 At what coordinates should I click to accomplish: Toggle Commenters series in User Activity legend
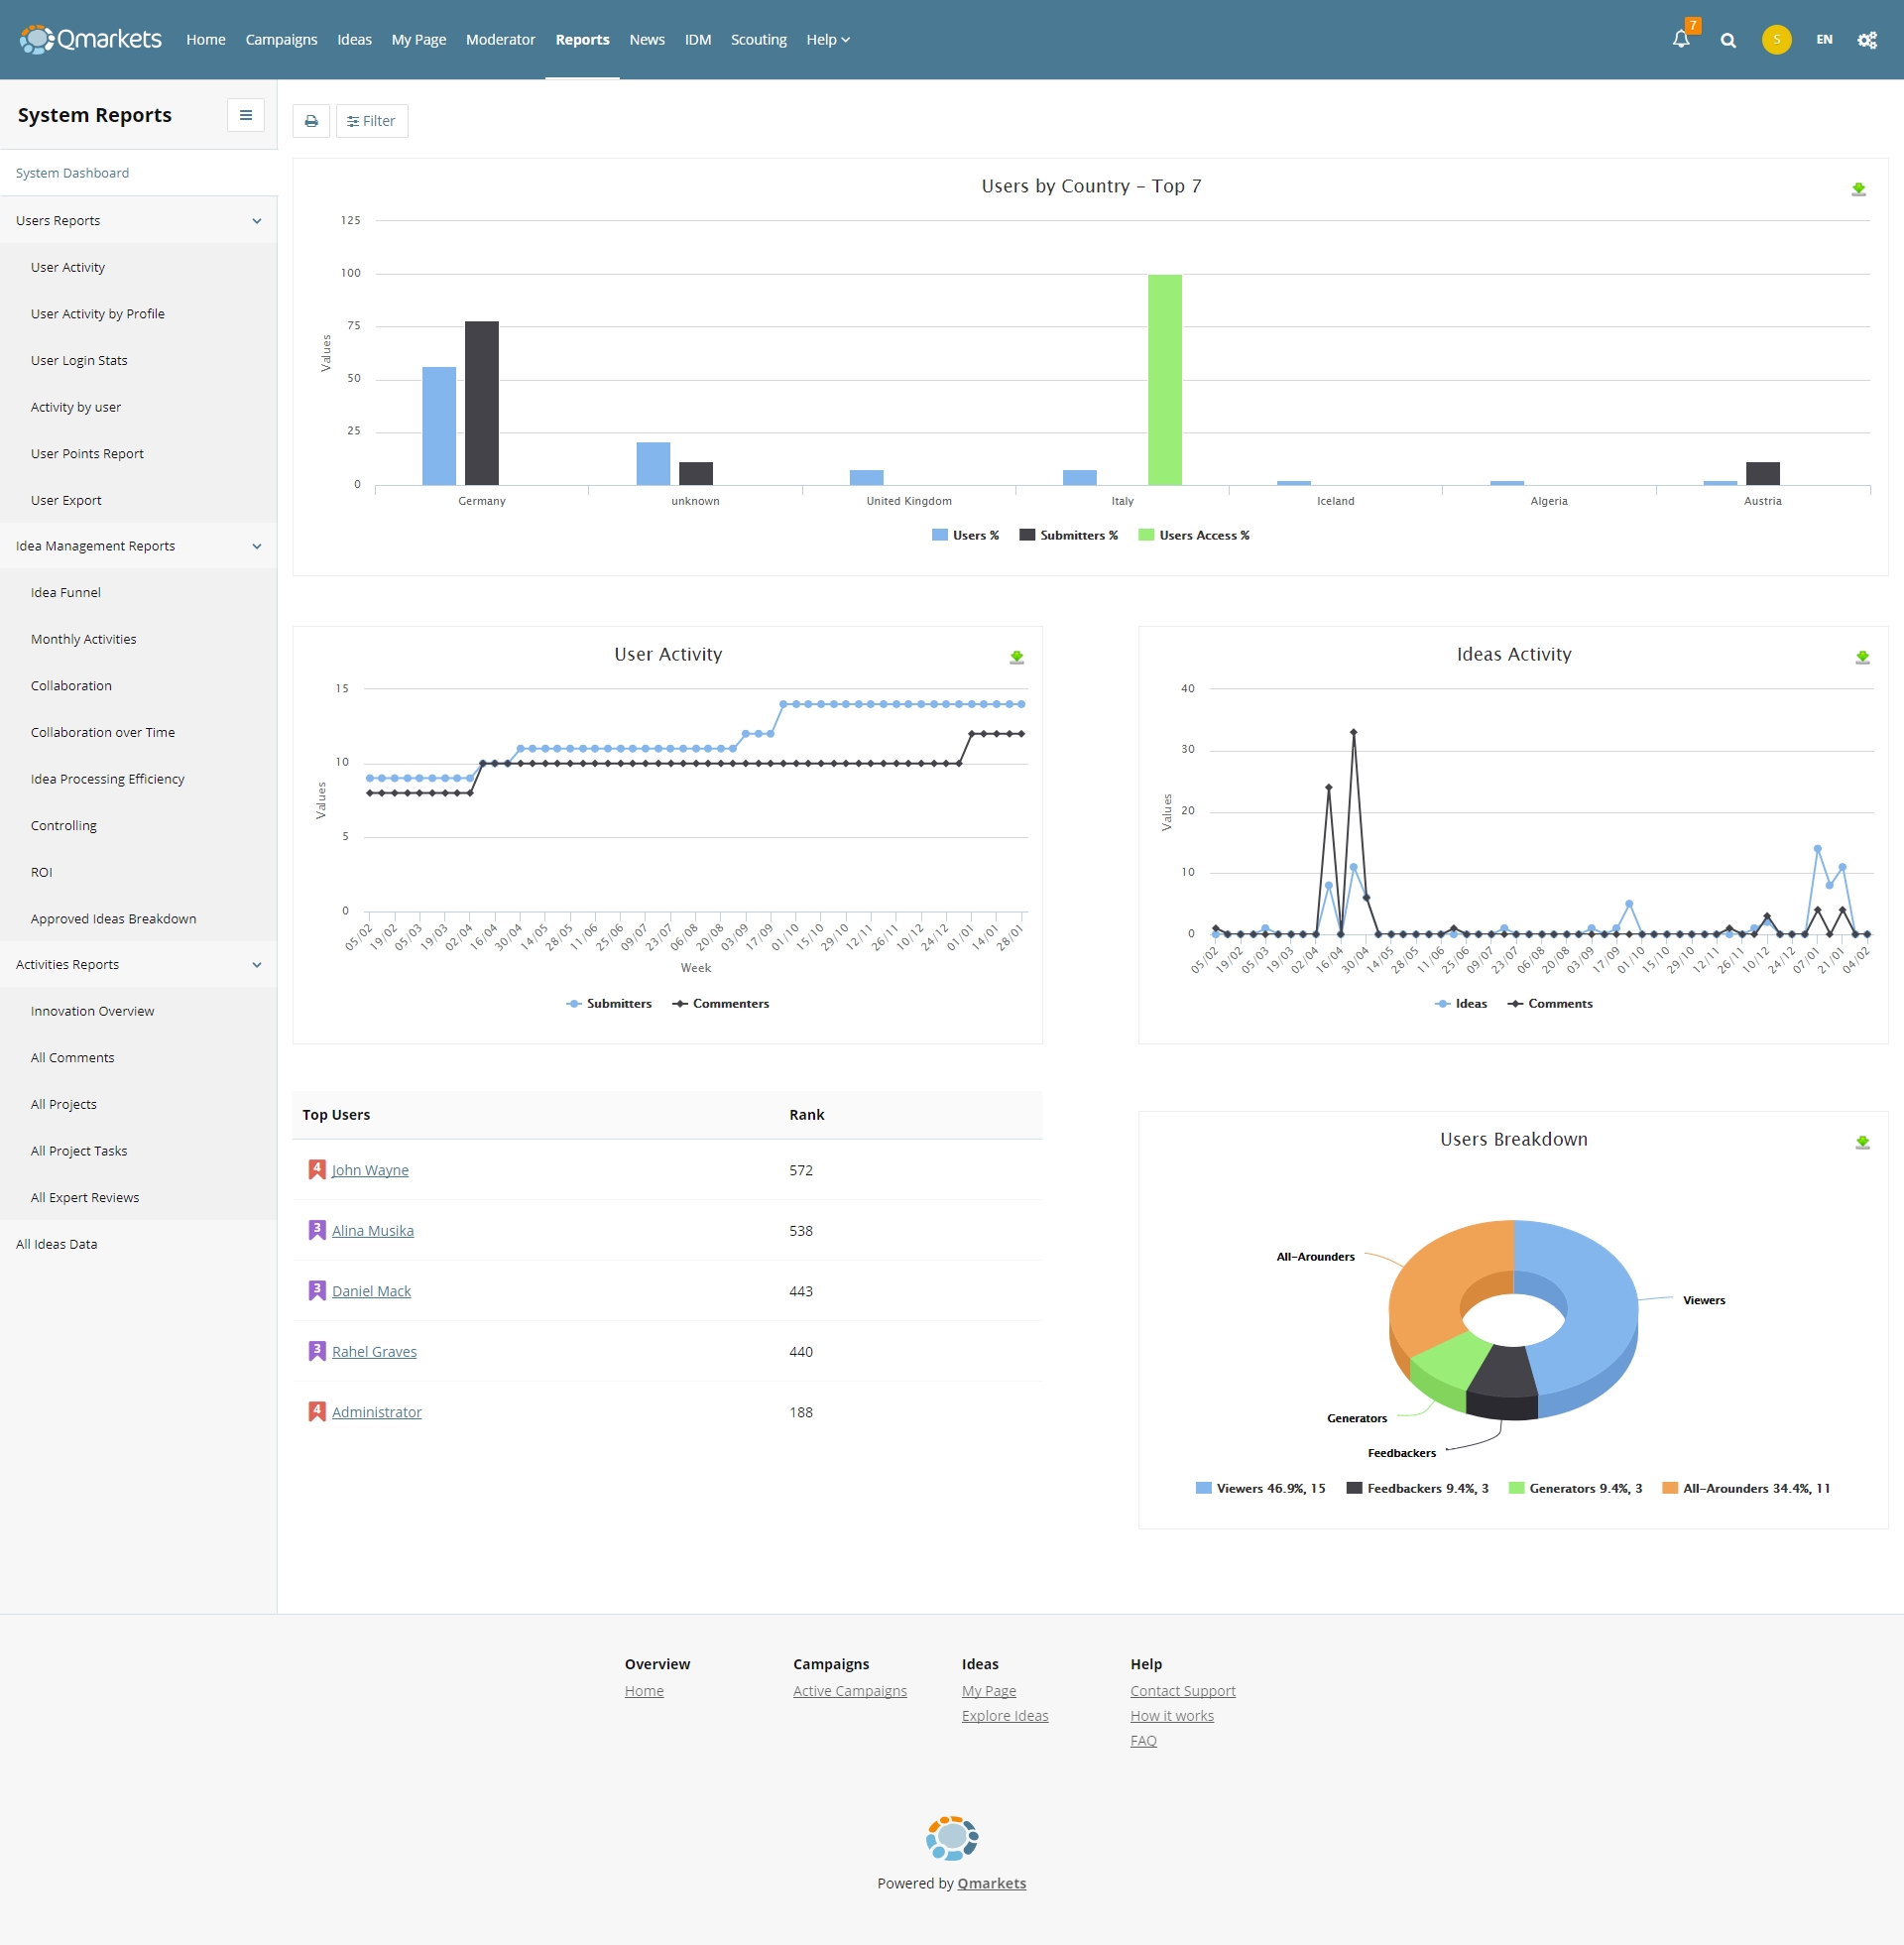720,1004
